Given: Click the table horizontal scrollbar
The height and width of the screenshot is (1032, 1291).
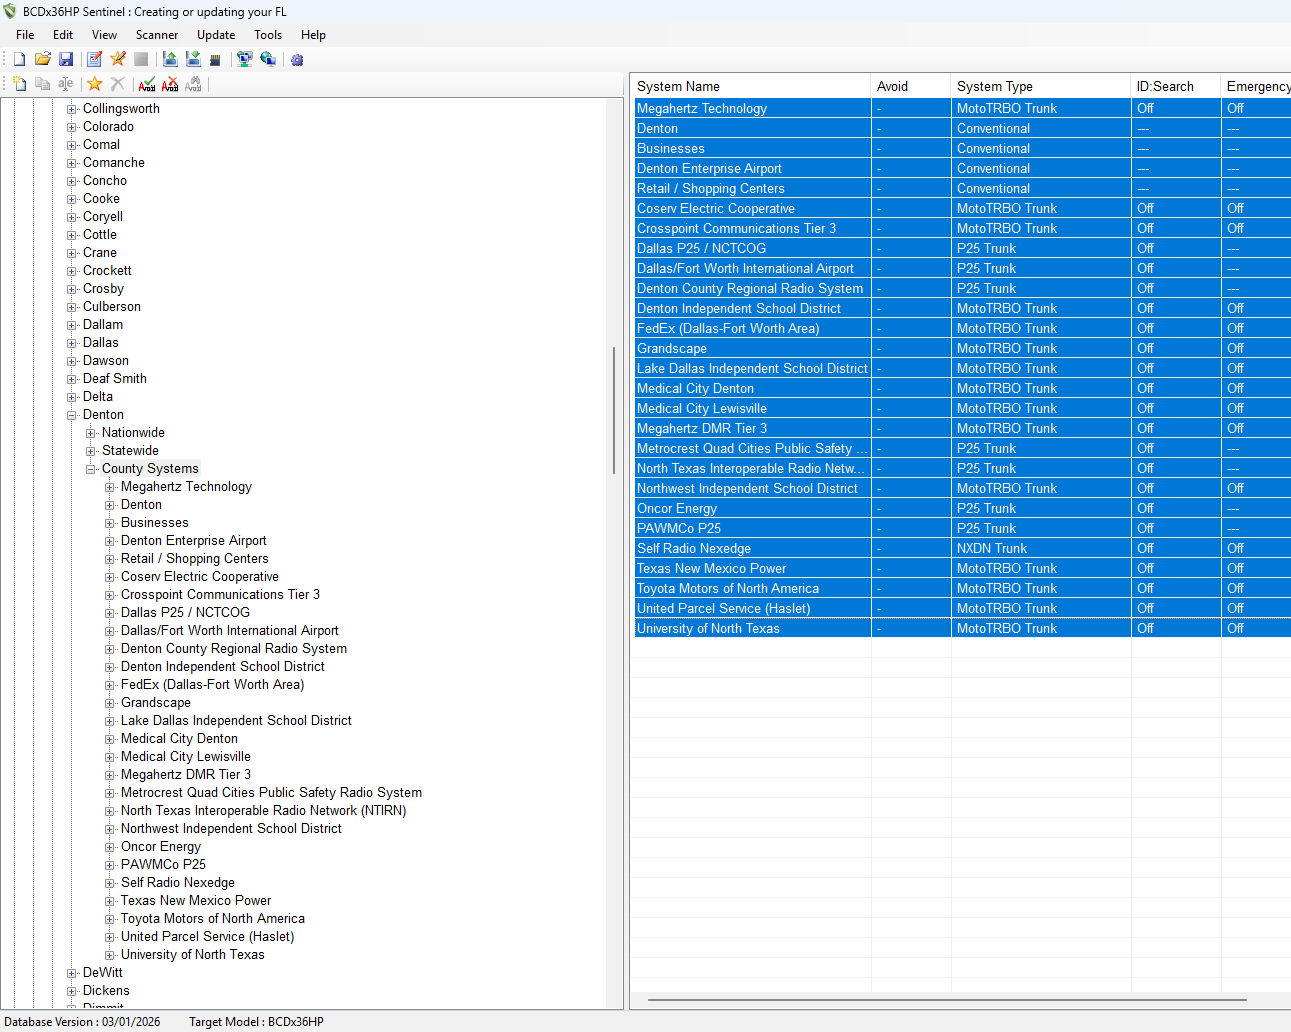Looking at the screenshot, I should [x=947, y=1000].
